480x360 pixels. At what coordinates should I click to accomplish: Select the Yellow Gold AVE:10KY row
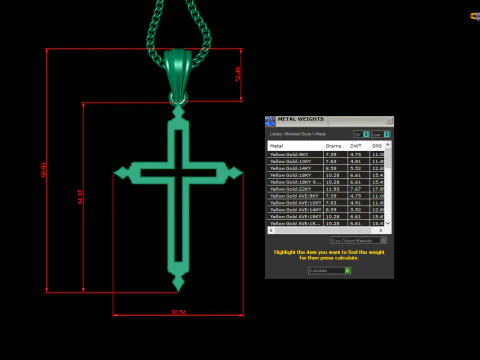tap(326, 203)
